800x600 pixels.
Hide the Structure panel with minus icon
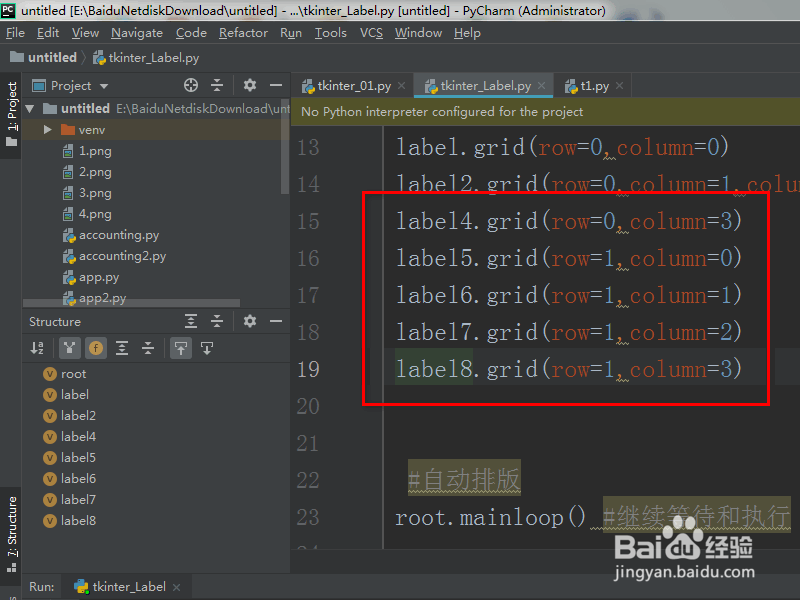pos(276,321)
